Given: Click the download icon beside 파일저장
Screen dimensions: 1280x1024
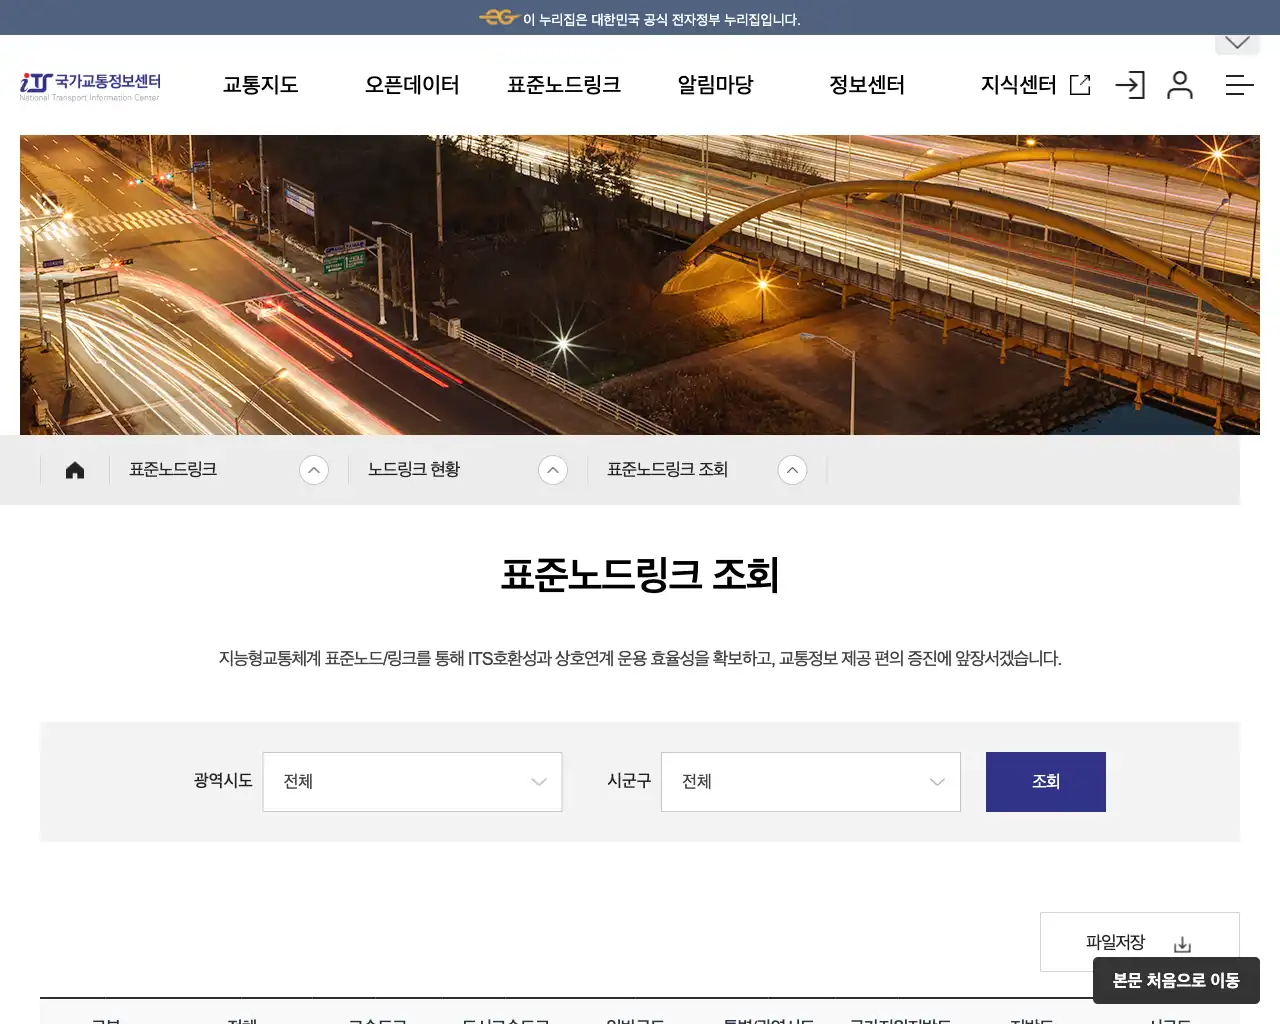Looking at the screenshot, I should [x=1183, y=942].
